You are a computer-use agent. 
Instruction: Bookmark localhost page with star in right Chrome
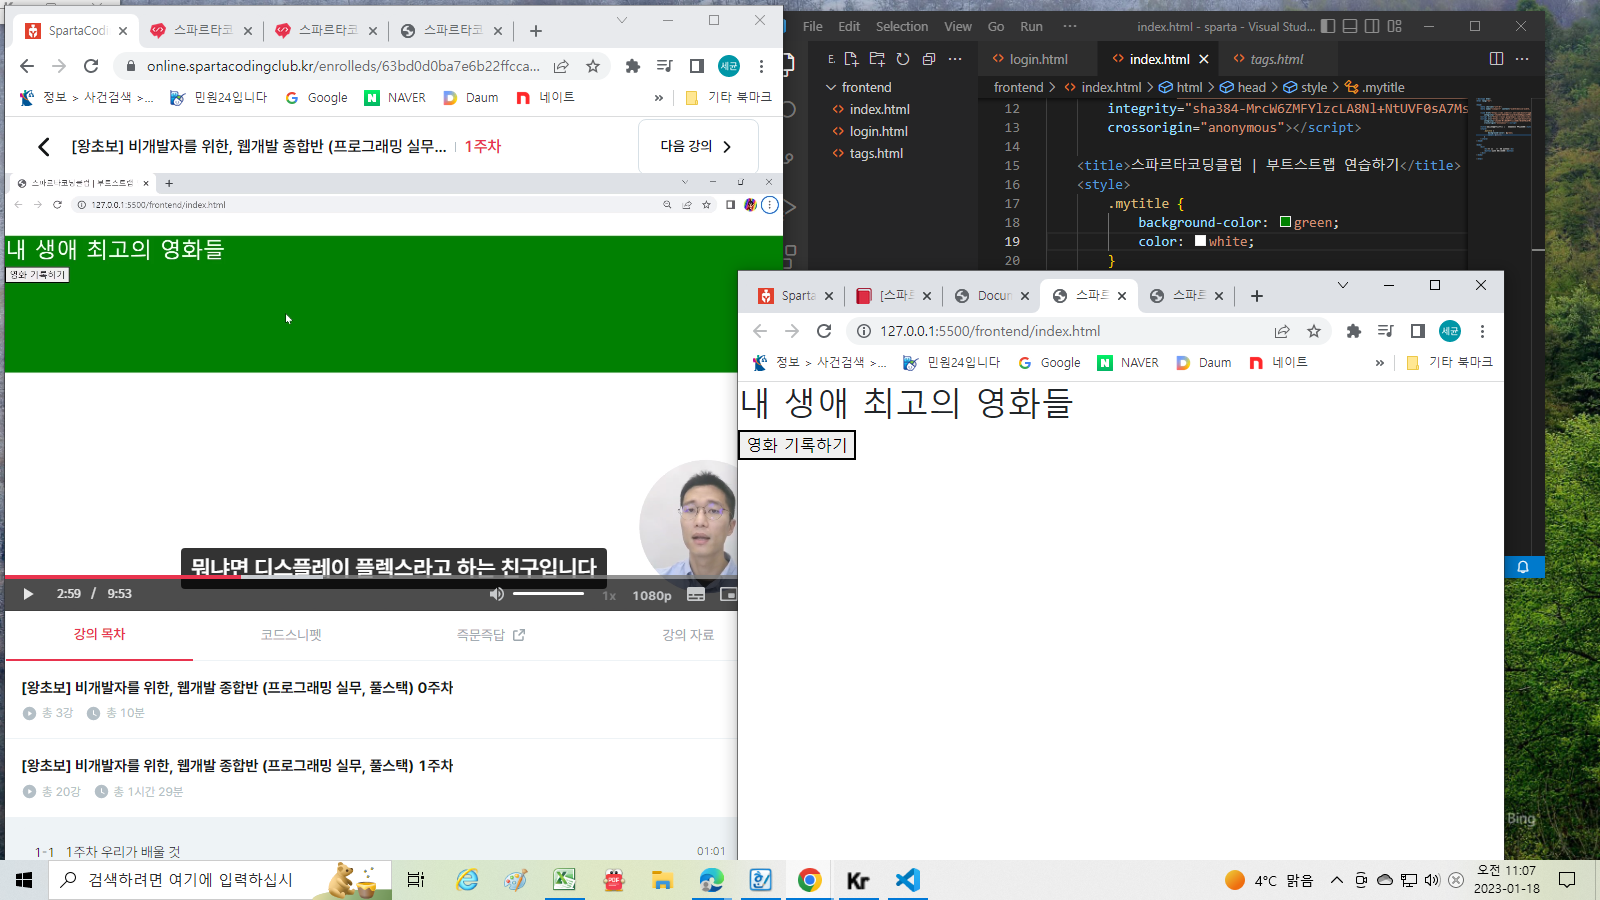tap(1314, 331)
